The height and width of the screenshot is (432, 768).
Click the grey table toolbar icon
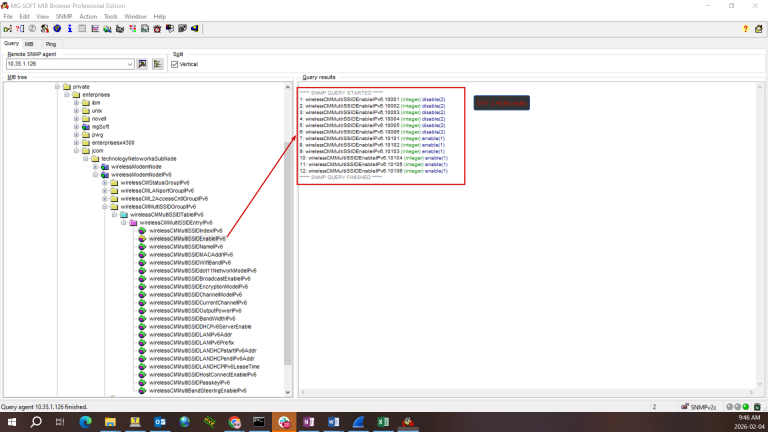(82, 29)
